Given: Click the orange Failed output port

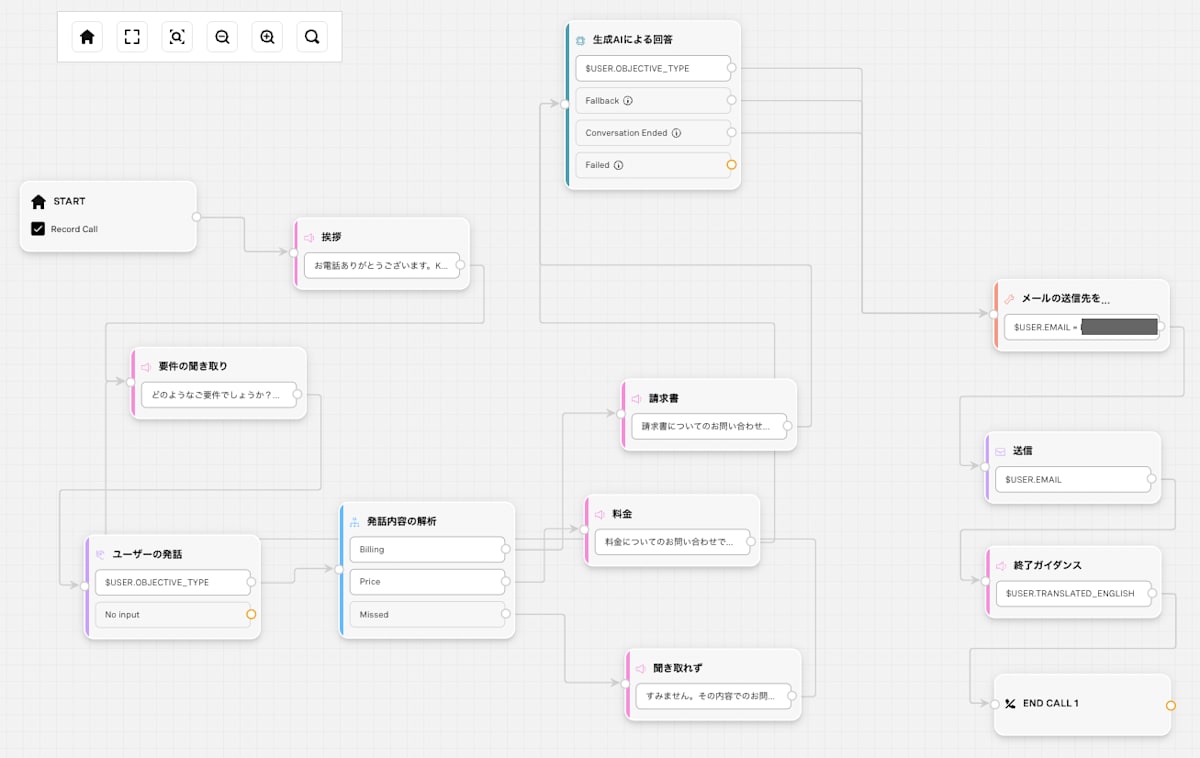Looking at the screenshot, I should coord(731,165).
